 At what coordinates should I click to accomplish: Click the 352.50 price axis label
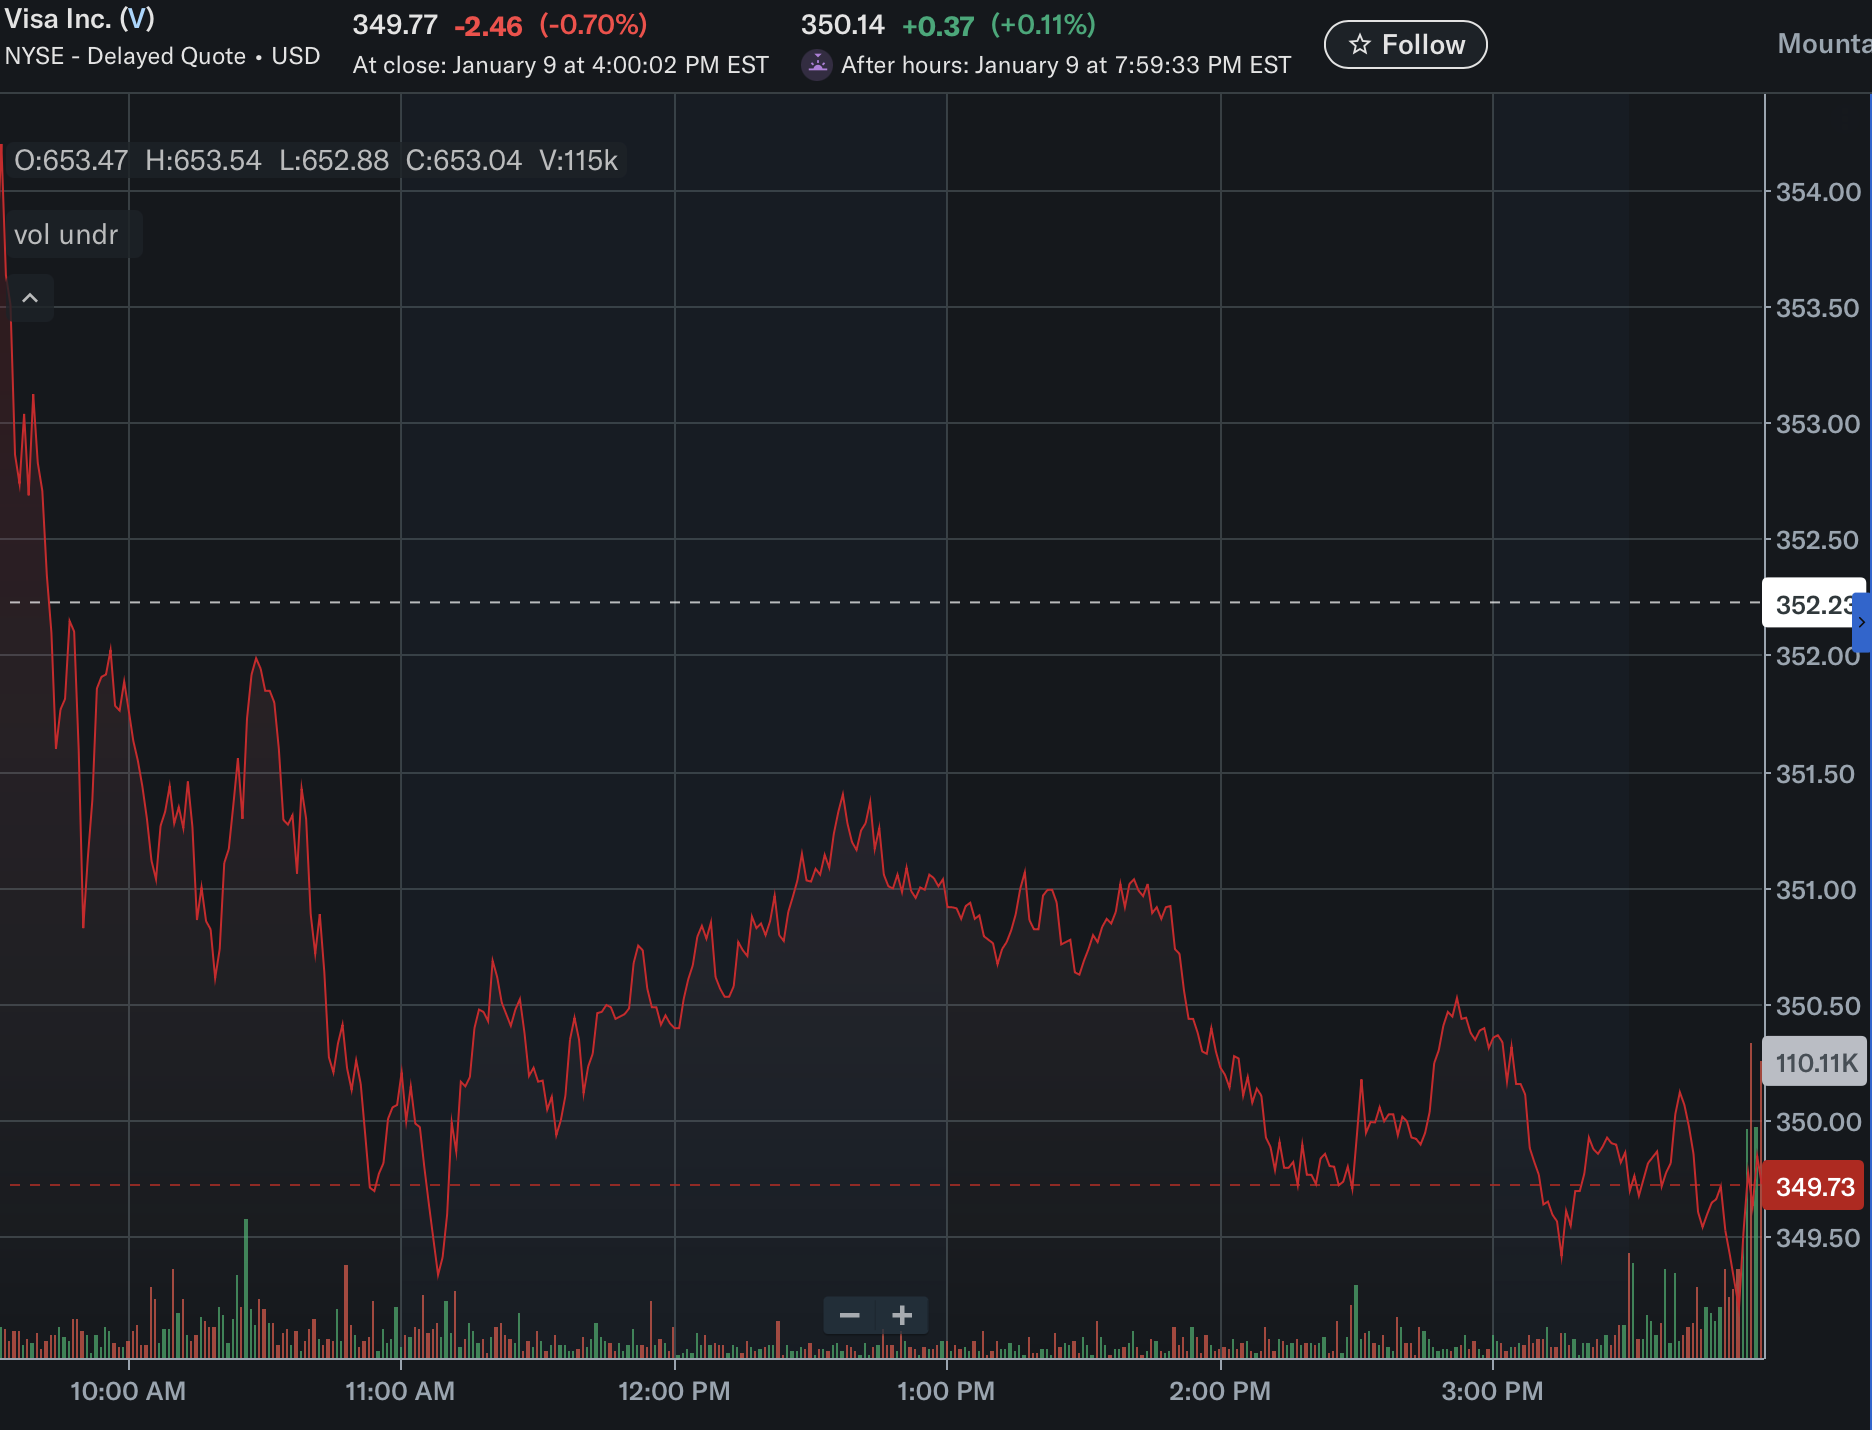[1818, 540]
